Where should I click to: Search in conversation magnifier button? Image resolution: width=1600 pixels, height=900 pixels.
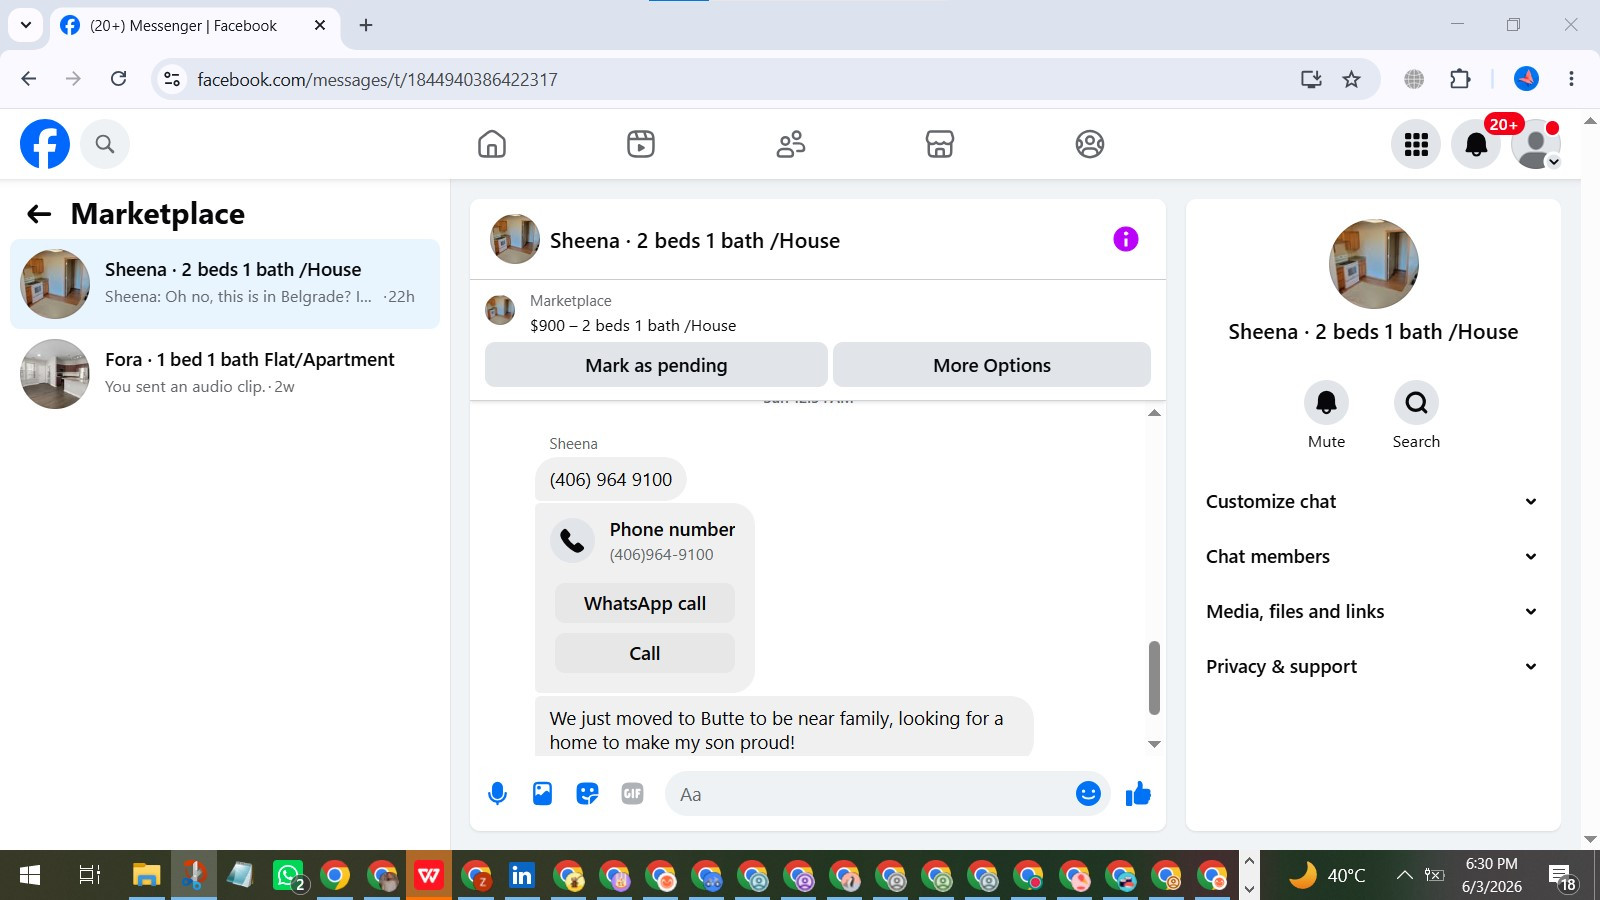pos(1416,403)
